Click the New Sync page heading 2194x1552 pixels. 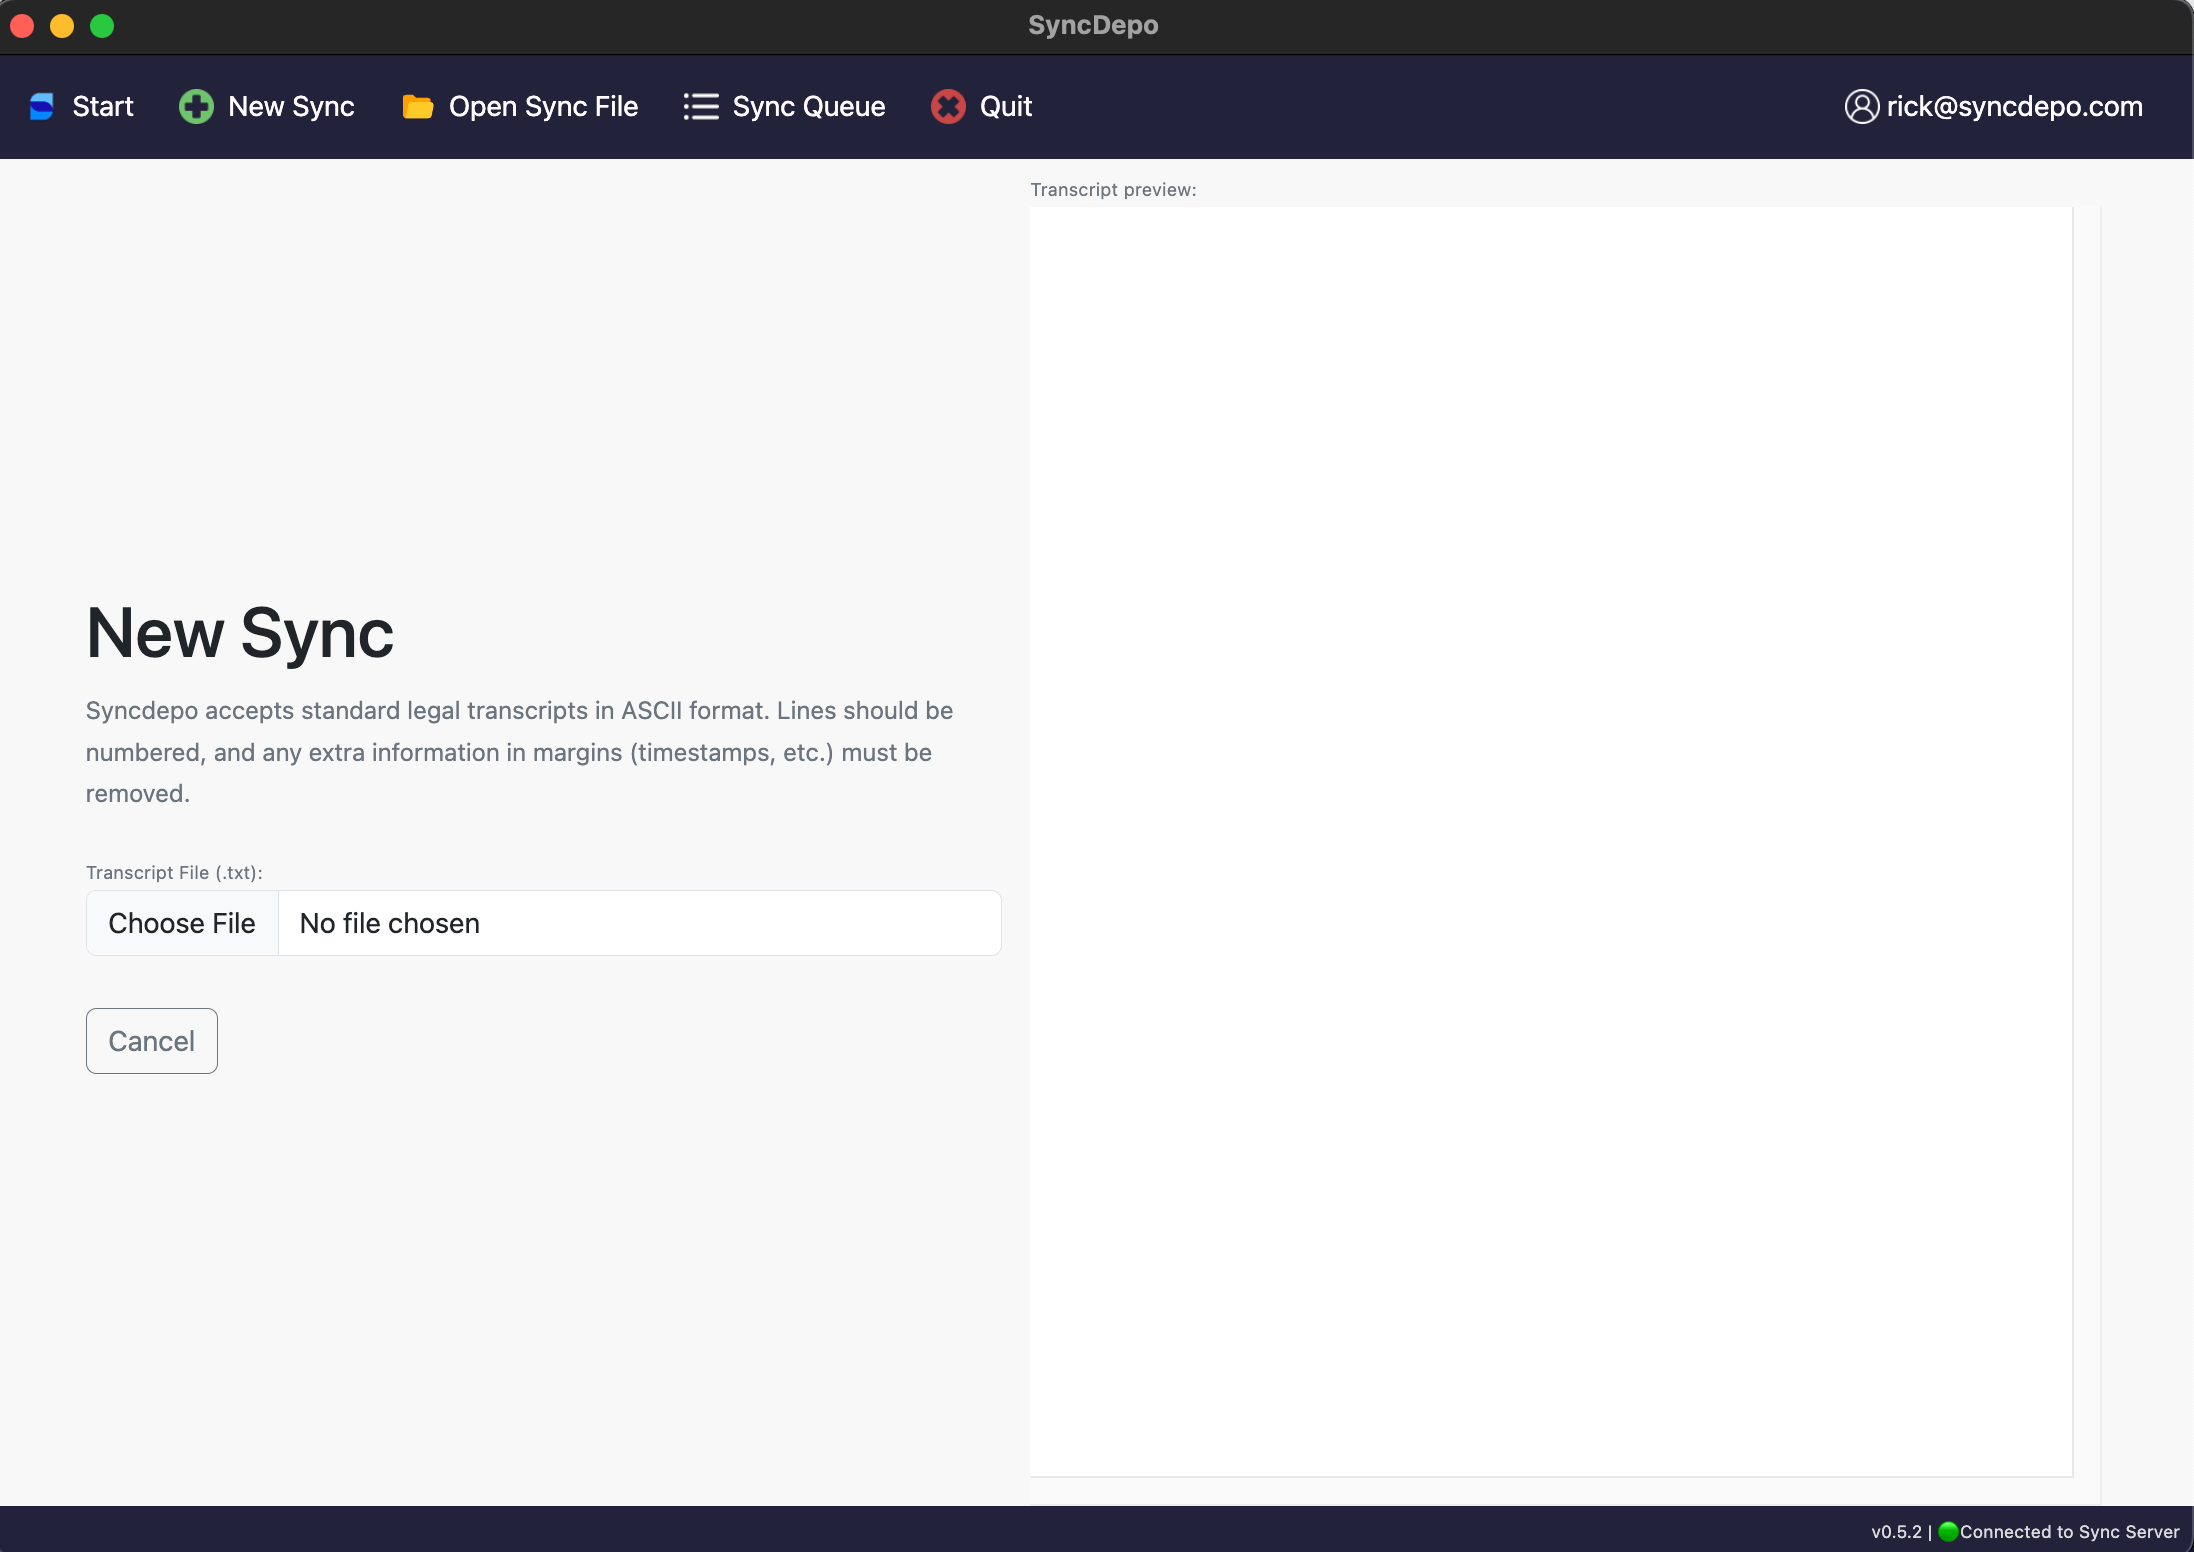click(240, 633)
